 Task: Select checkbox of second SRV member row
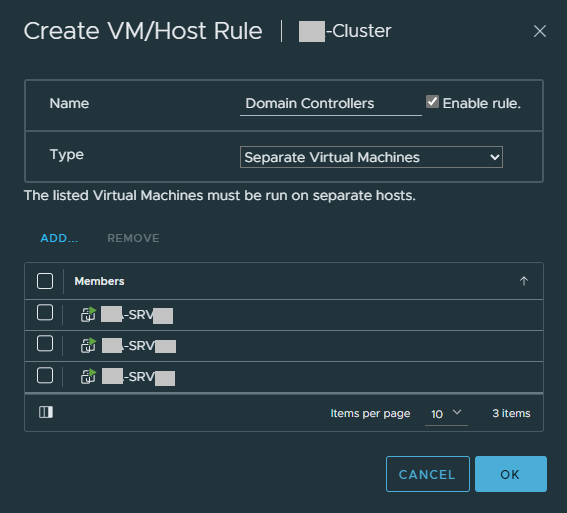pos(45,343)
